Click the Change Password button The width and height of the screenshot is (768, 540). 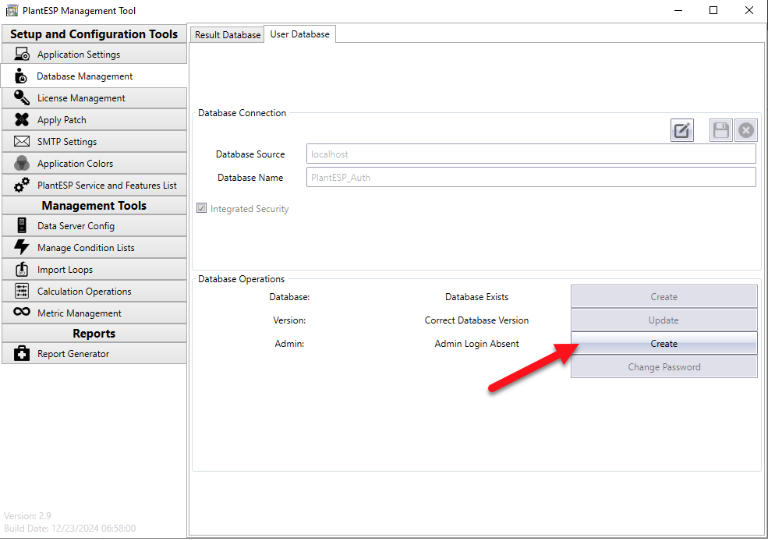[664, 367]
